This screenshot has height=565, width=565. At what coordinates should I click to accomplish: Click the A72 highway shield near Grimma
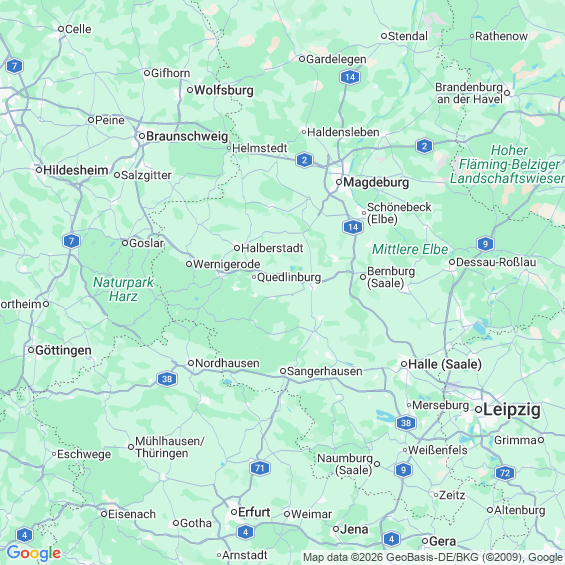click(505, 473)
